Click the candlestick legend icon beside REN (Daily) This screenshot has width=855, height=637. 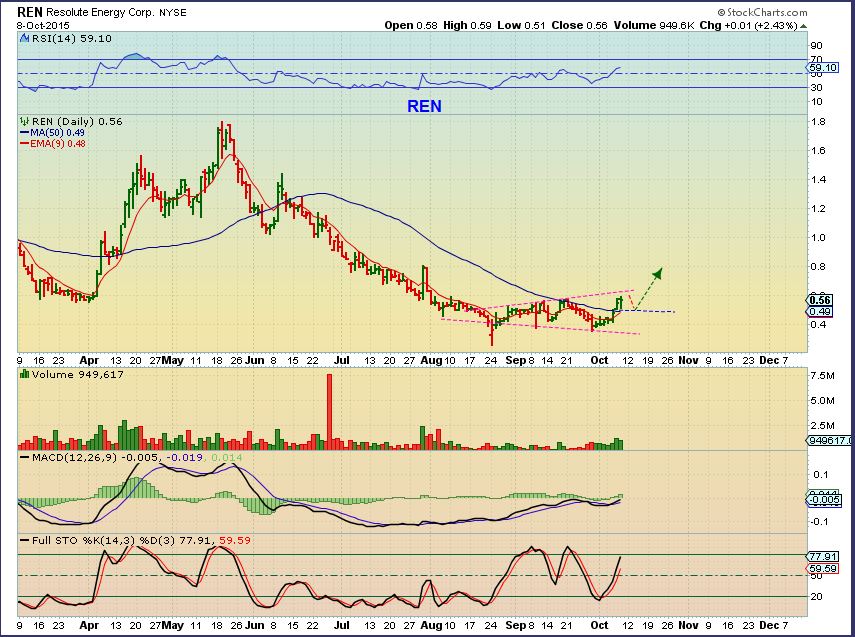24,121
